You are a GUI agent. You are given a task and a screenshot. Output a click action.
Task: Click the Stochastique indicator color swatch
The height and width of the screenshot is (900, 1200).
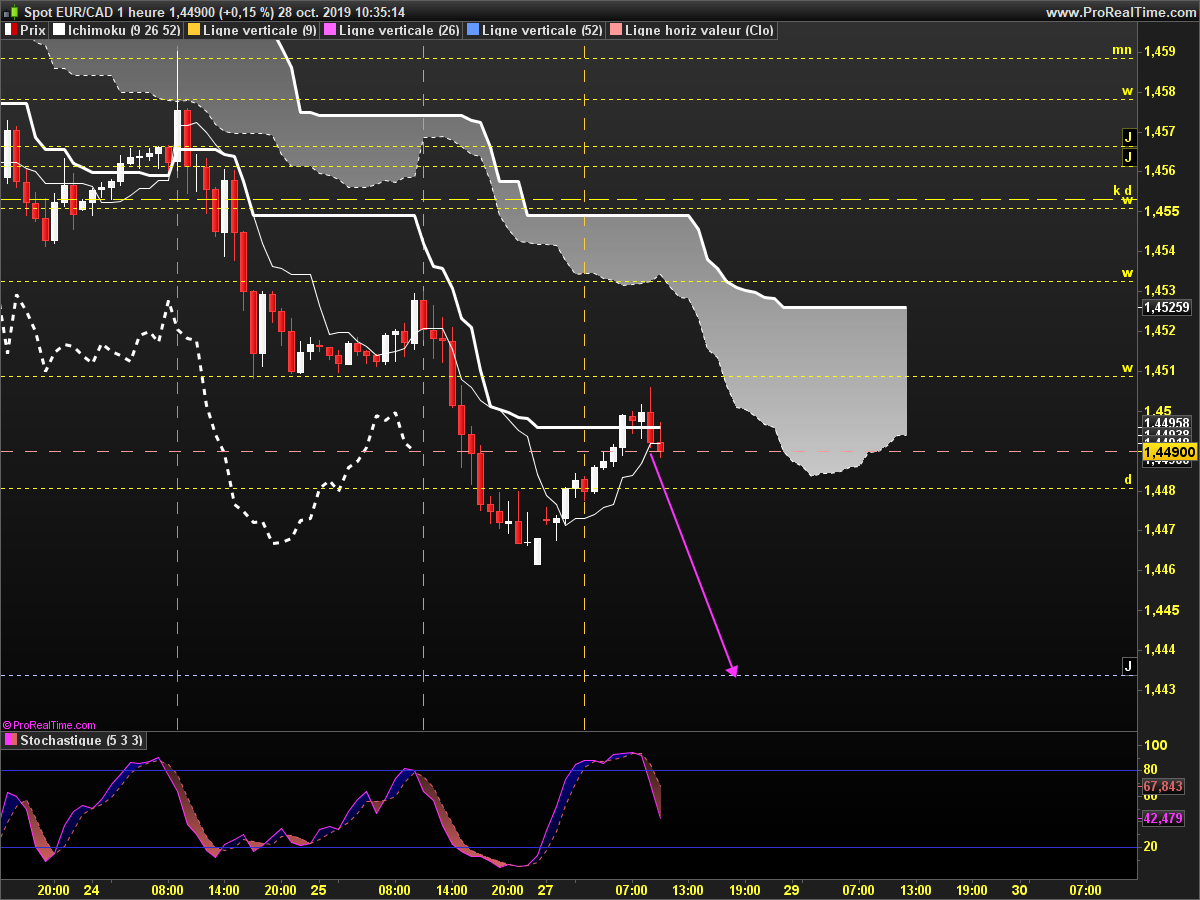point(11,740)
